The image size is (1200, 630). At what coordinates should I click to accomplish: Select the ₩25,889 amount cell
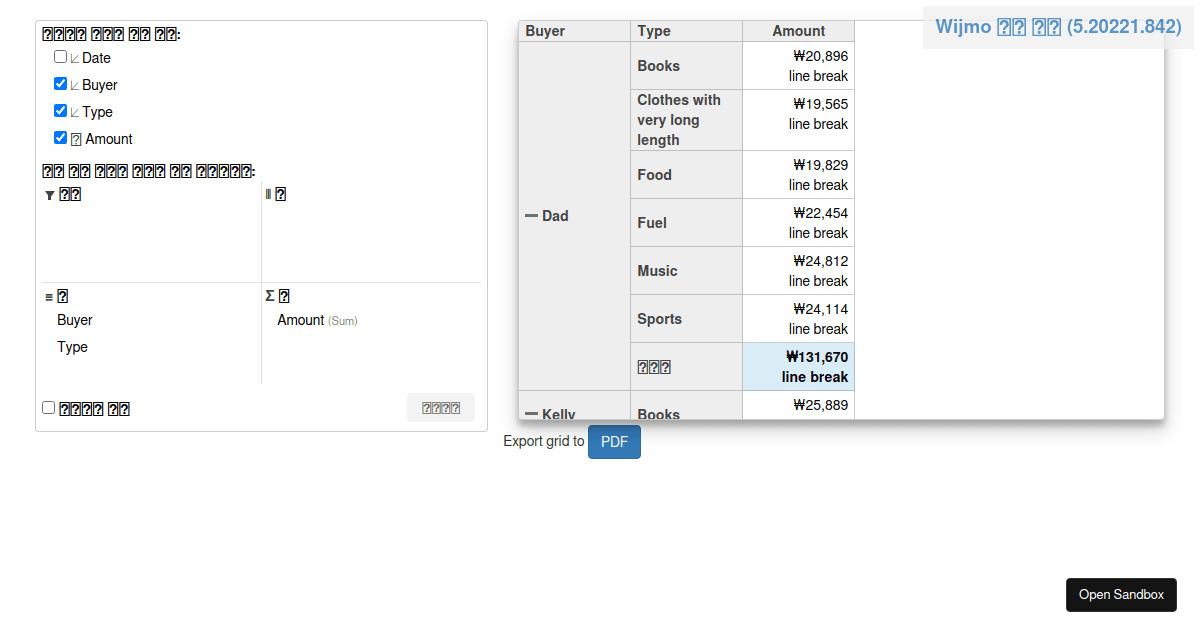pos(799,405)
